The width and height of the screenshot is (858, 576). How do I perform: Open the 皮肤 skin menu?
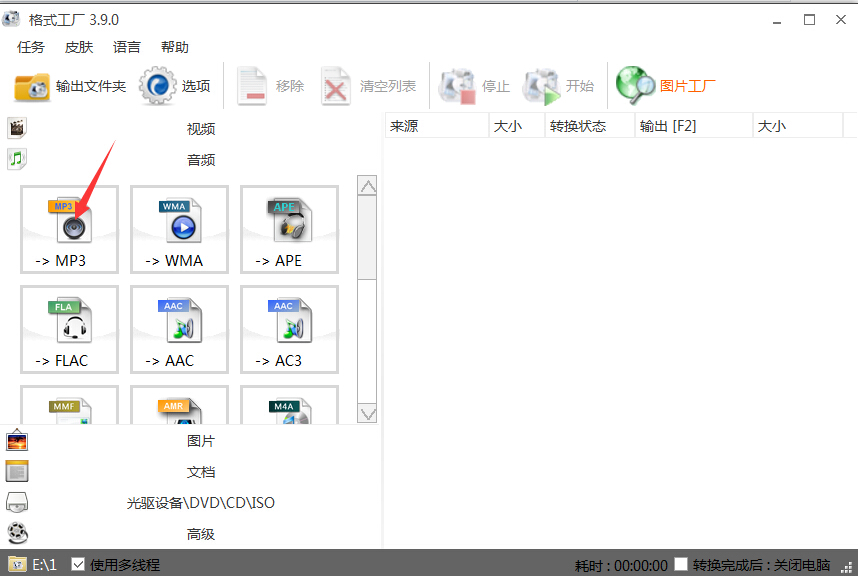coord(79,47)
